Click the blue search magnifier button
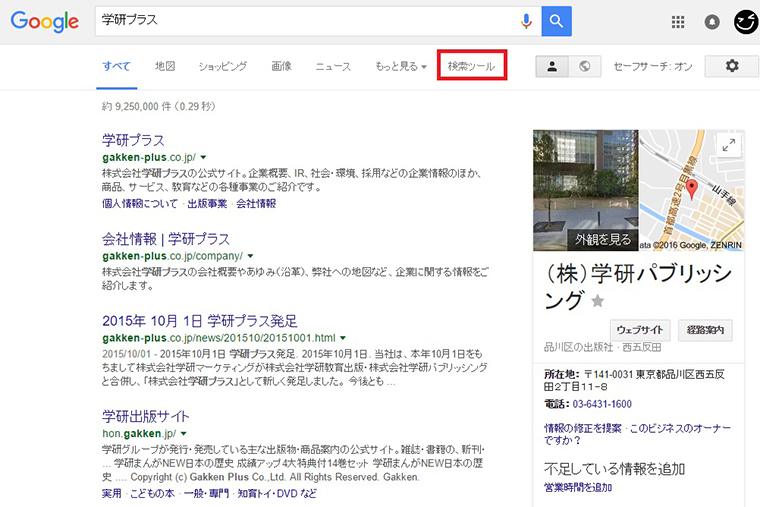Viewport: 760px width, 507px height. point(556,21)
